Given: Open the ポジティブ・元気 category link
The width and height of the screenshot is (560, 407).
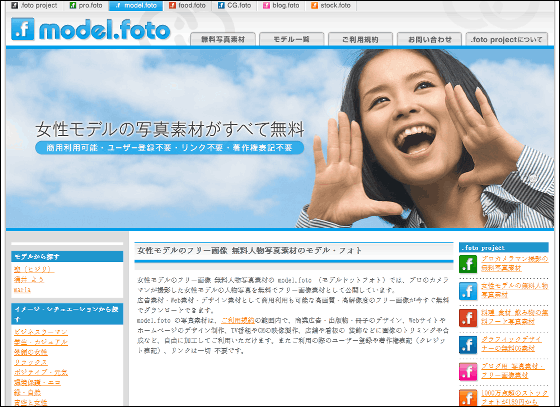Looking at the screenshot, I should 41,372.
